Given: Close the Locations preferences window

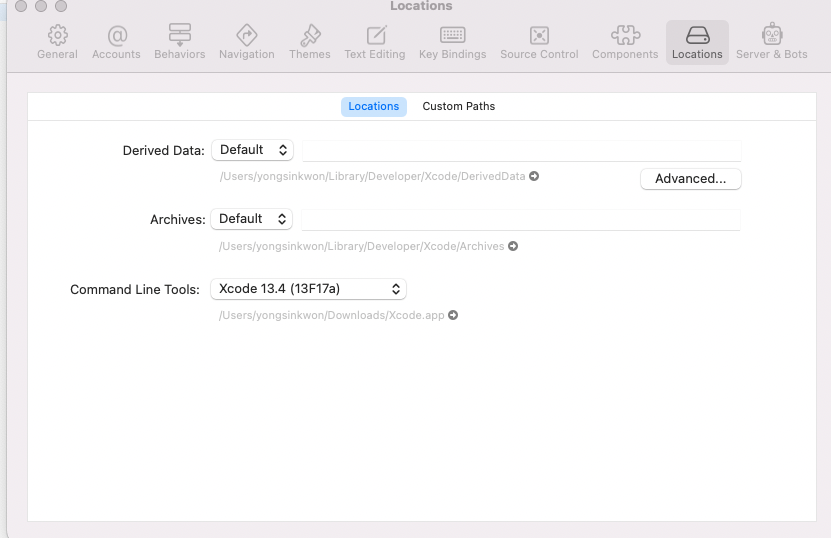Looking at the screenshot, I should click(21, 6).
